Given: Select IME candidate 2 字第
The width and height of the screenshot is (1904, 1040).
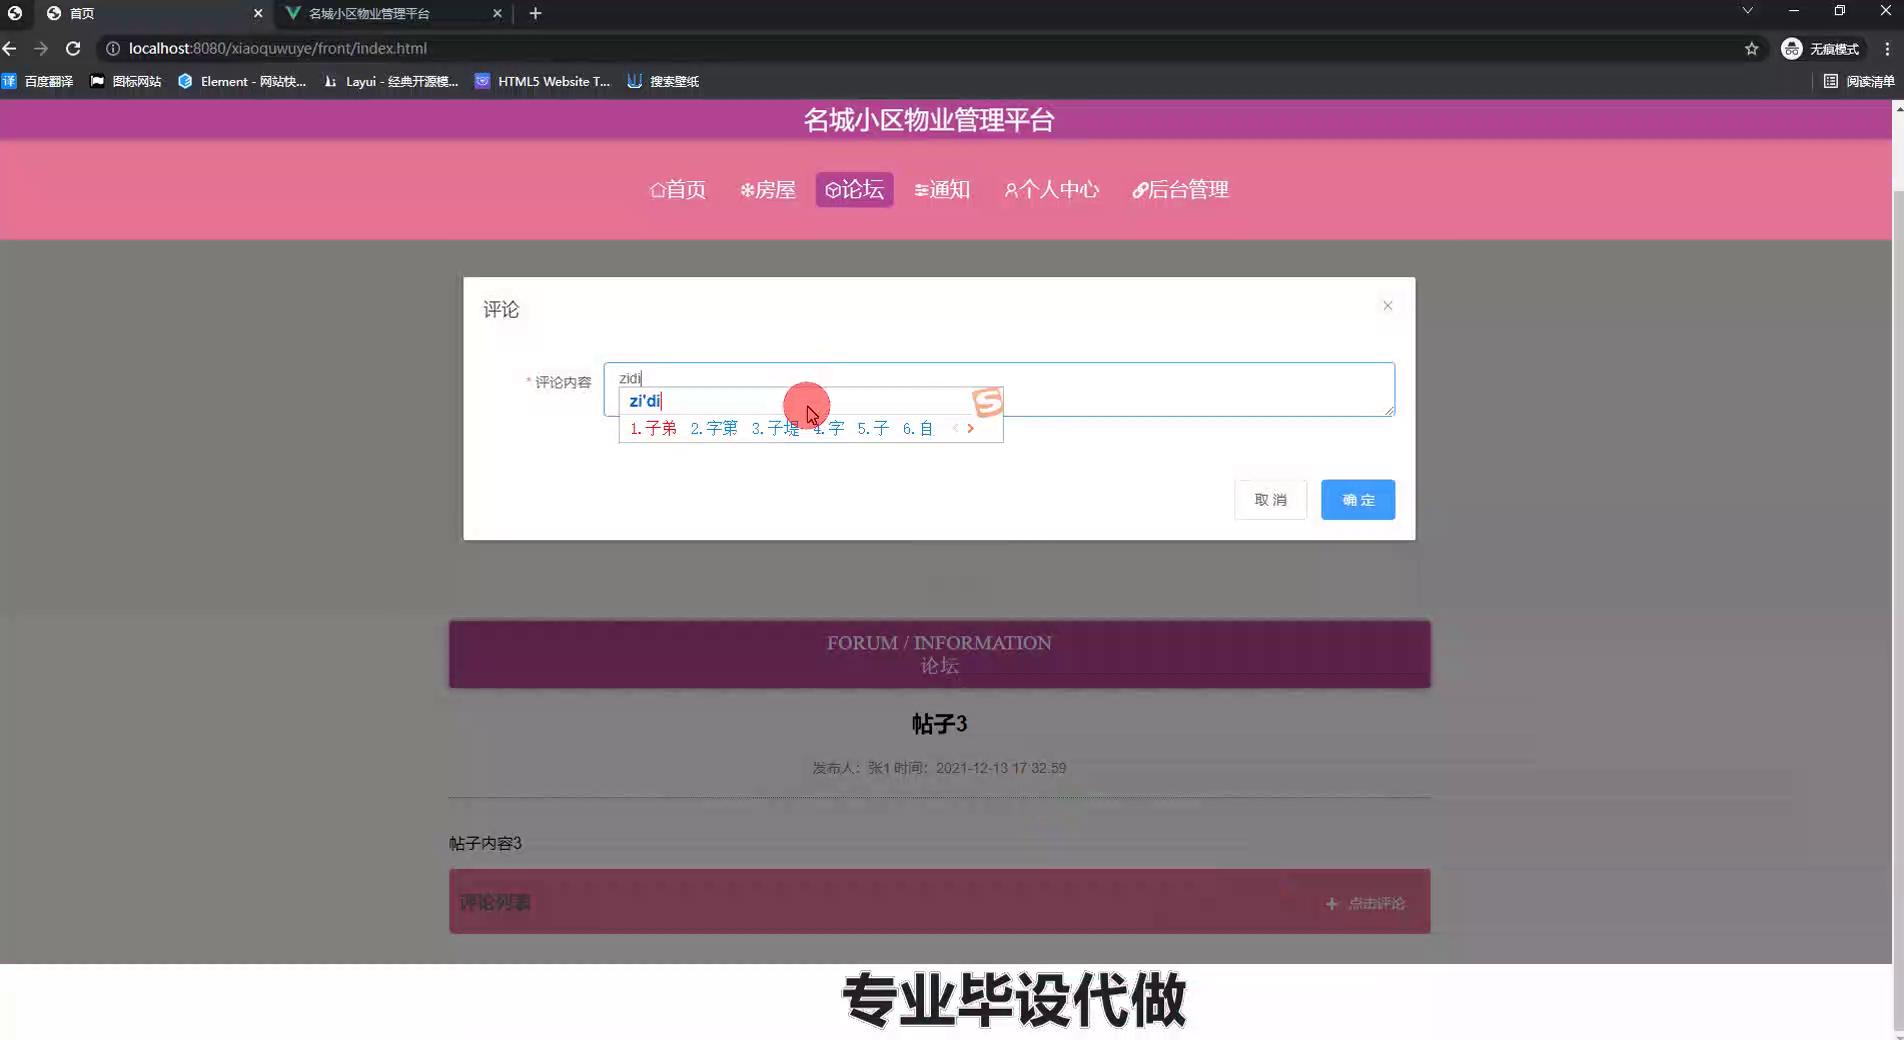Looking at the screenshot, I should tap(714, 429).
